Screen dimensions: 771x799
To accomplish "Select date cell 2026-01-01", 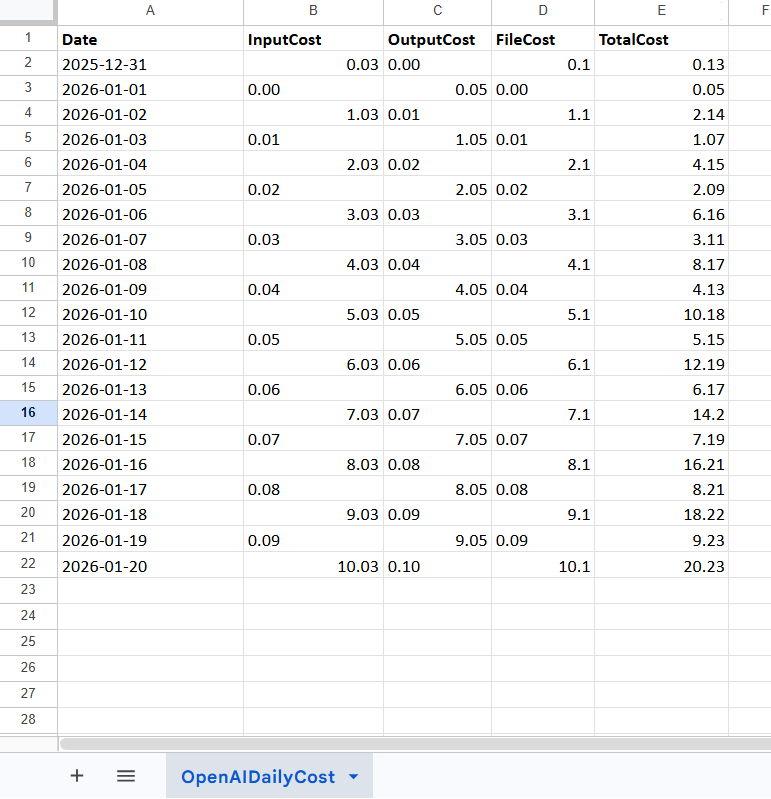I will 150,89.
